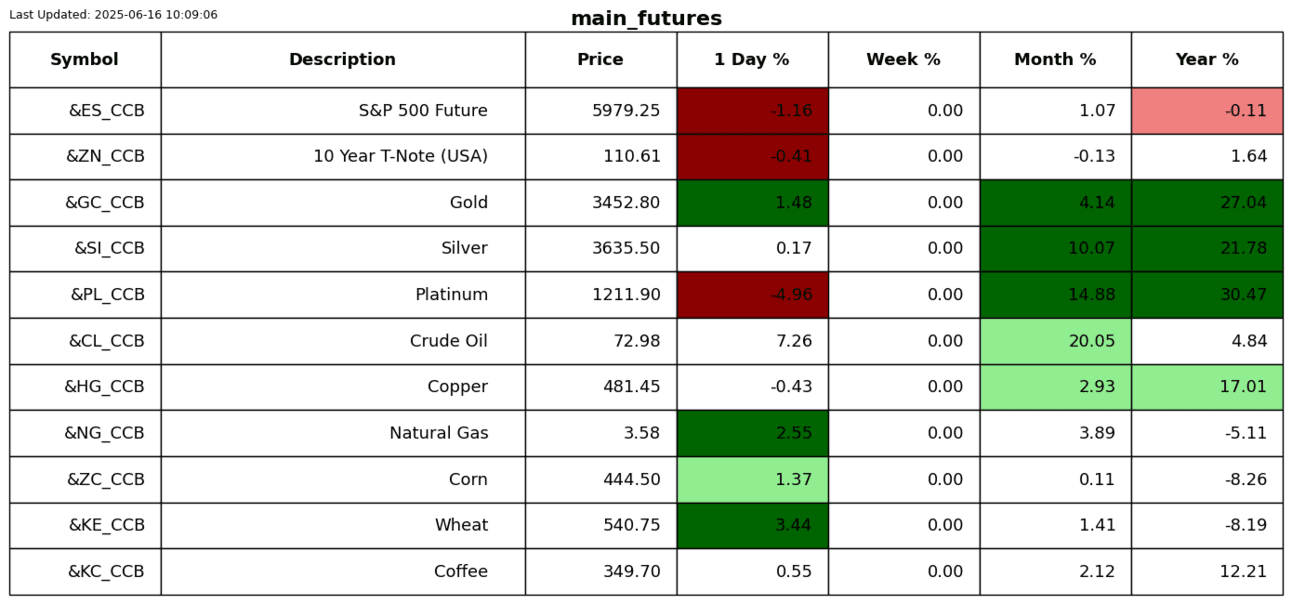Click the Crude Oil description cell
The image size is (1292, 604).
449,341
